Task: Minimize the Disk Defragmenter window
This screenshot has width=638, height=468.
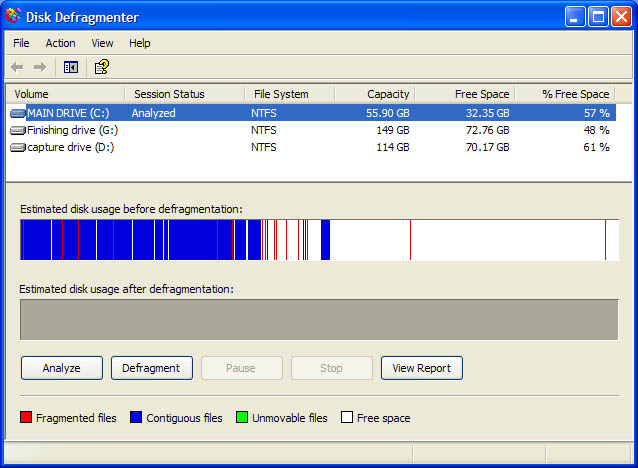Action: pyautogui.click(x=575, y=17)
